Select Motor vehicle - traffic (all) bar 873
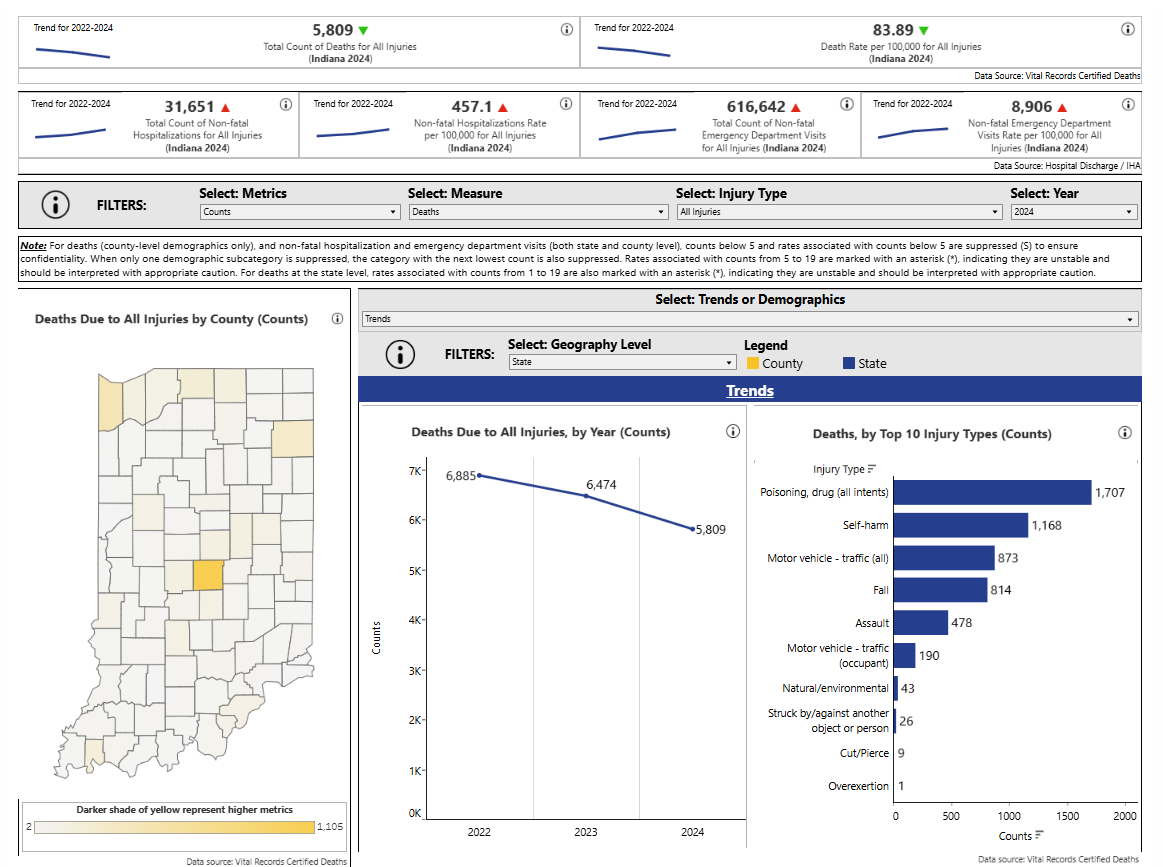The height and width of the screenshot is (867, 1163). pos(944,558)
